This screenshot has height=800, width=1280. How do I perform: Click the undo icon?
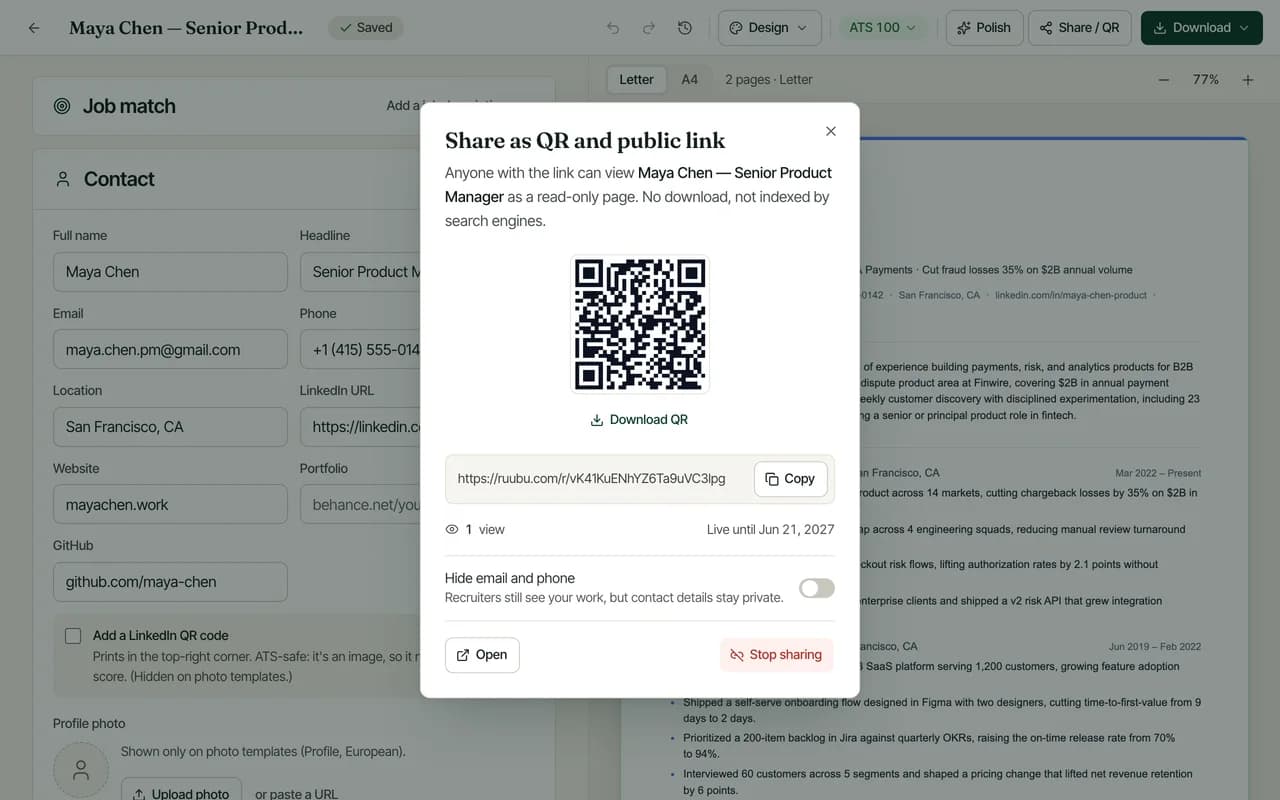(613, 28)
